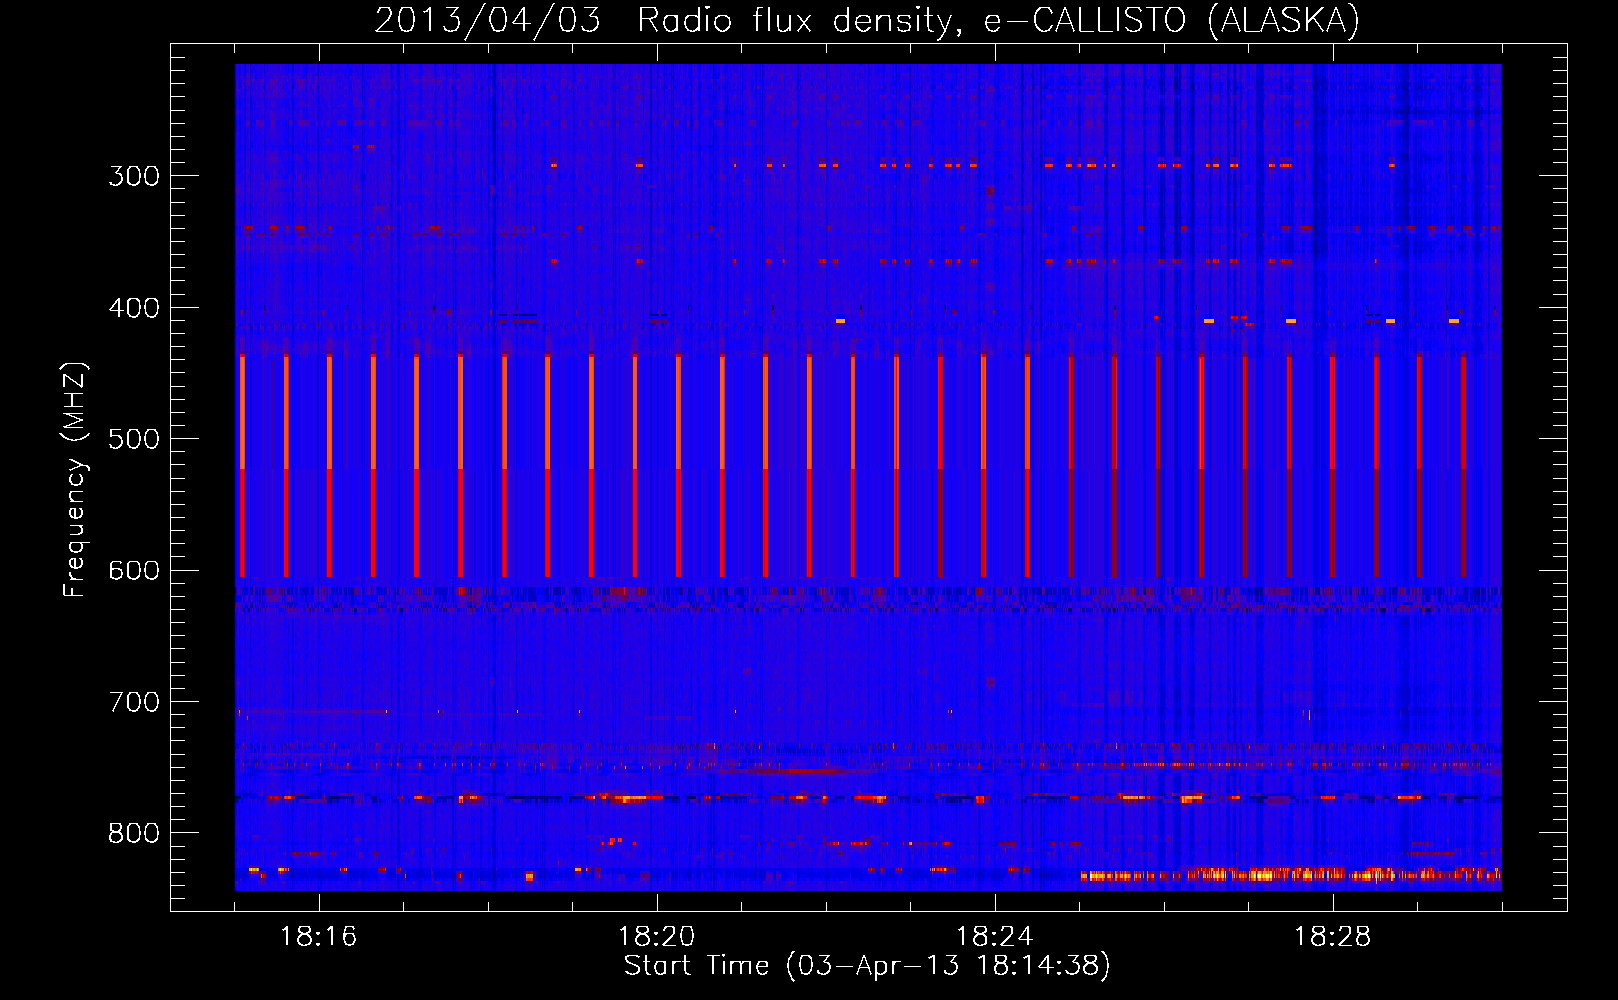The image size is (1618, 1000).
Task: Click the 18:28 time tick label
Action: coord(1333,937)
